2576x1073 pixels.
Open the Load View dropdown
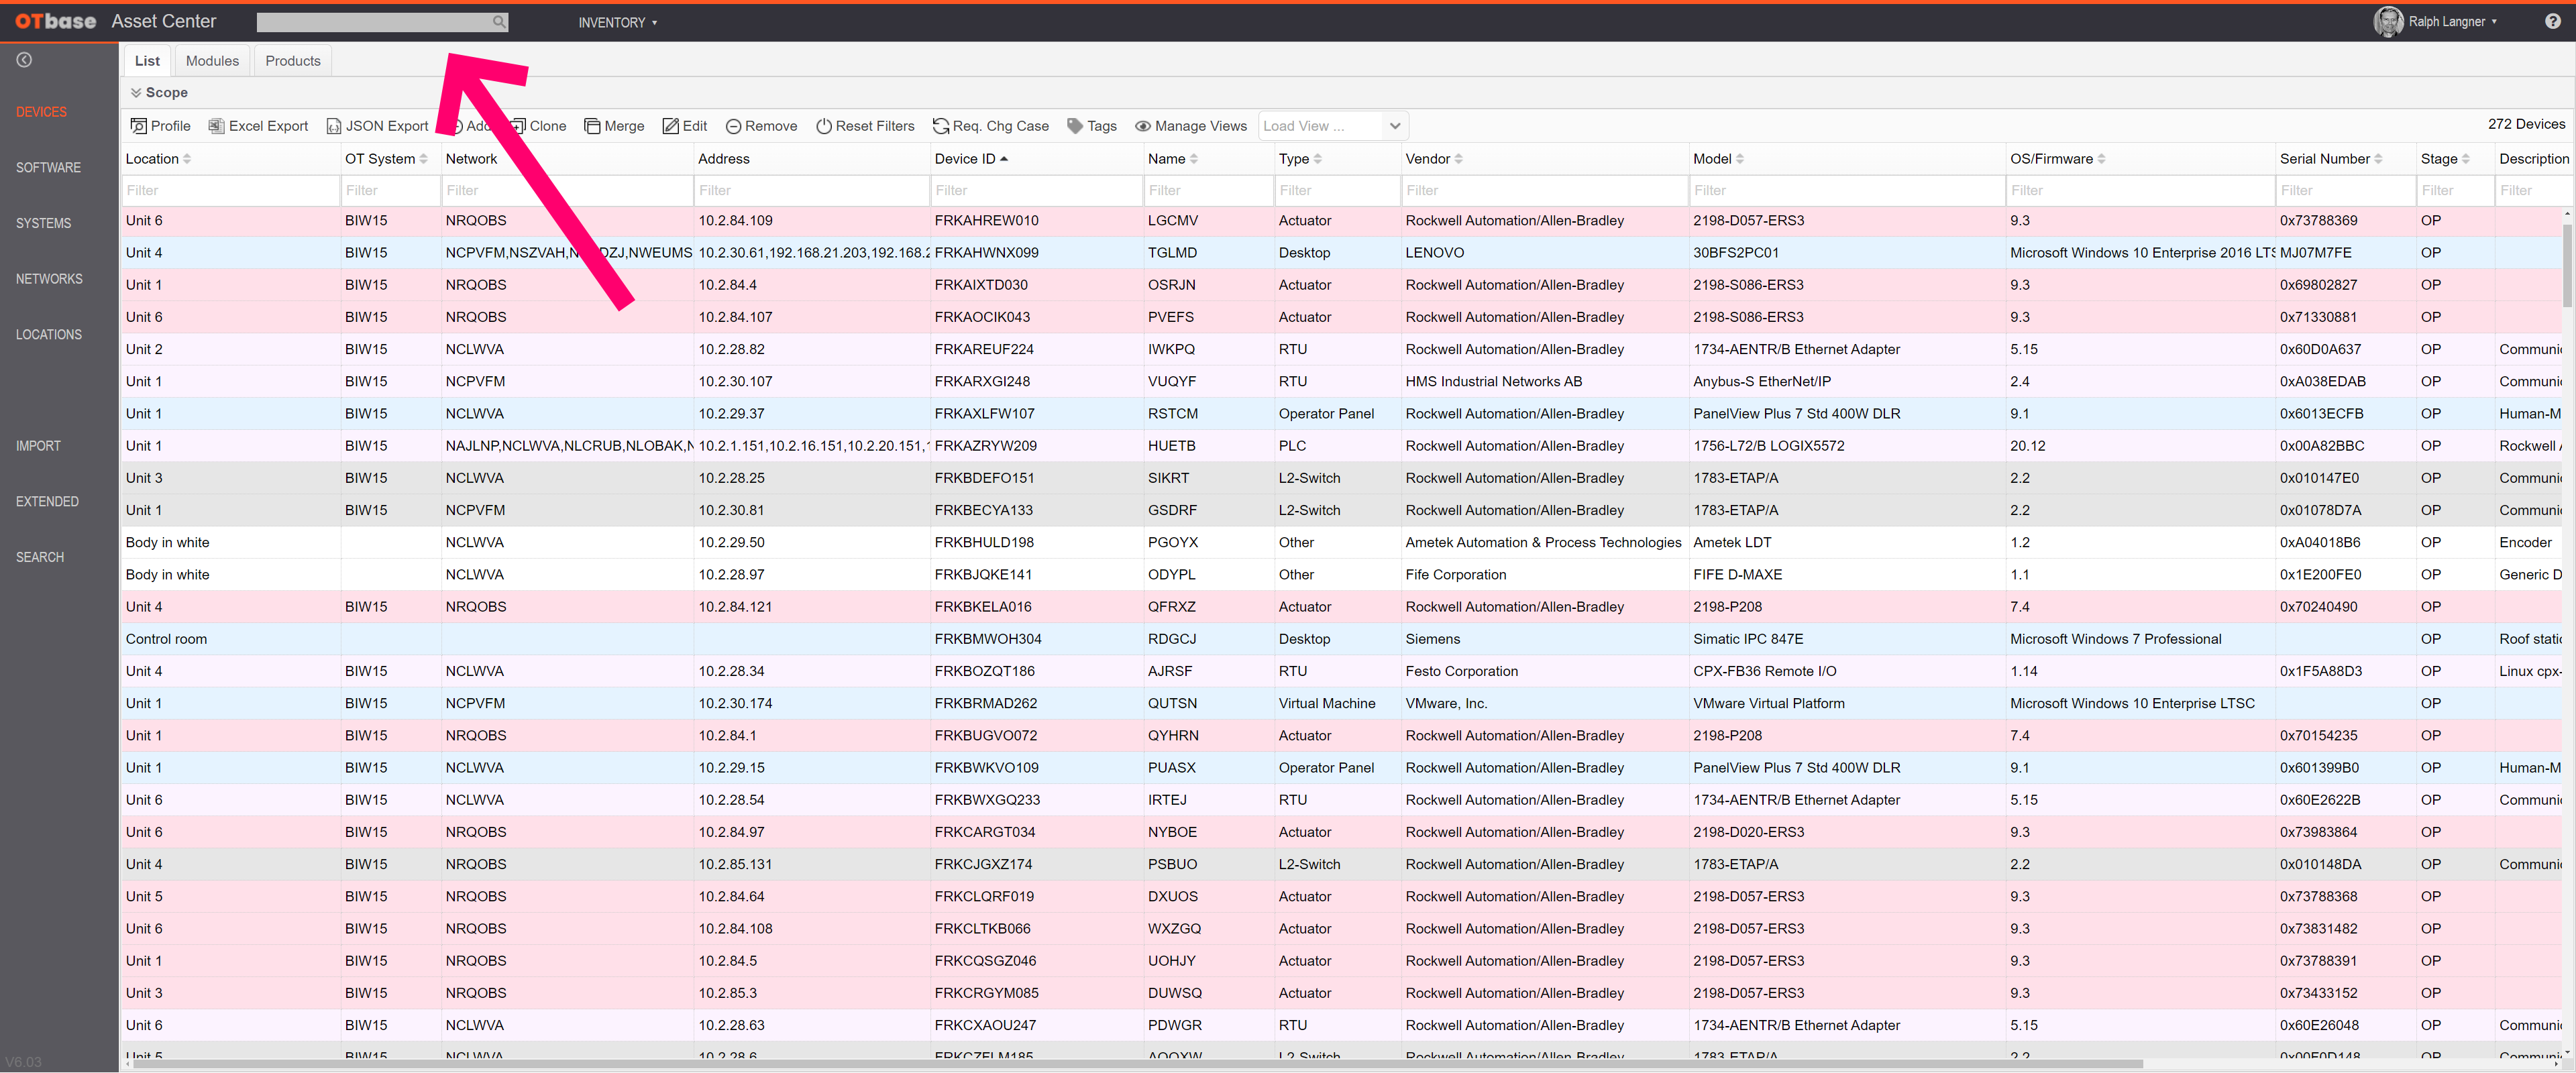point(1333,126)
